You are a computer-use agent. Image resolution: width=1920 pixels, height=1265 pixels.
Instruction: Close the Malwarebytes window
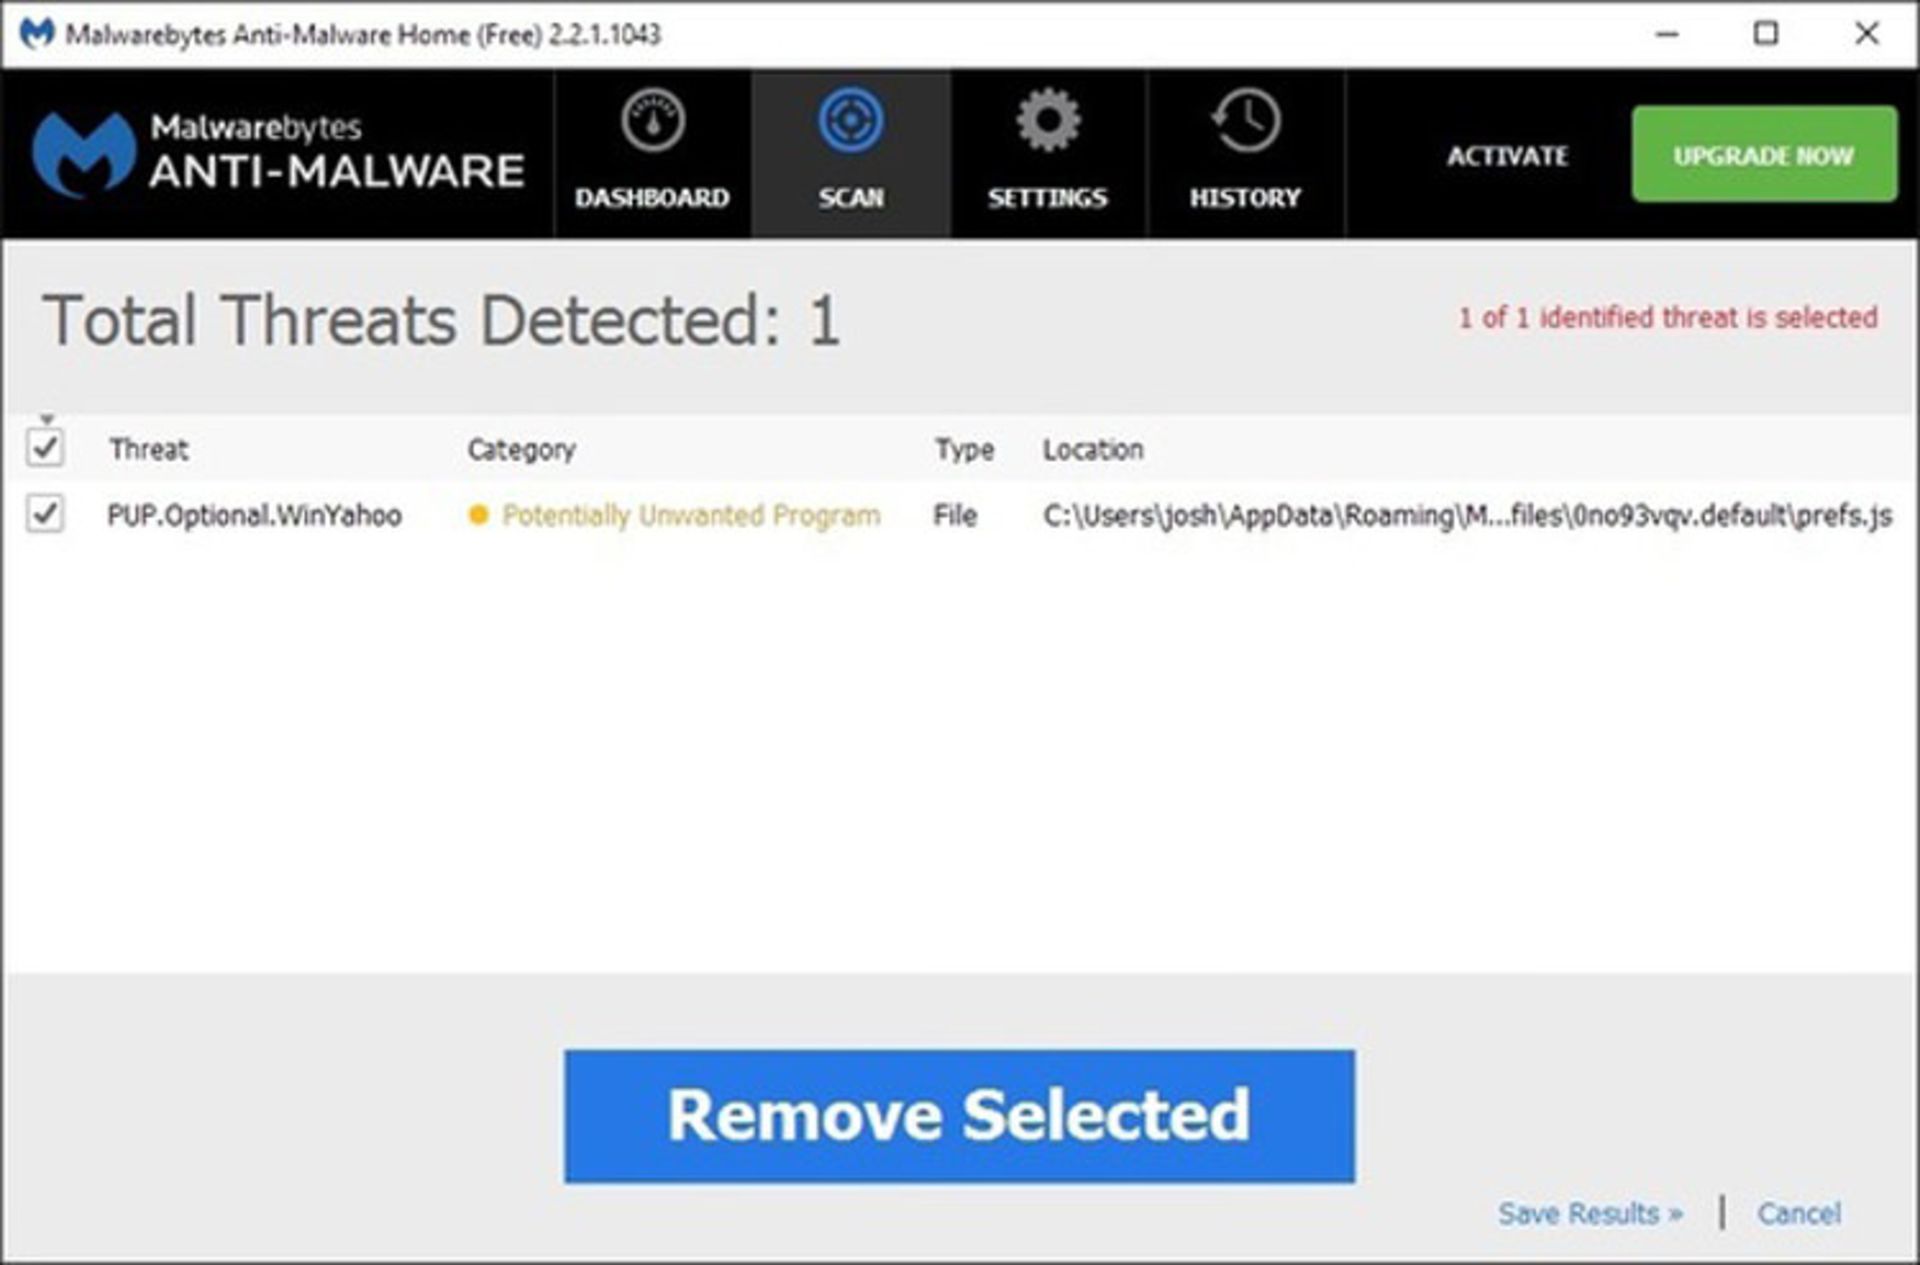pyautogui.click(x=1866, y=34)
